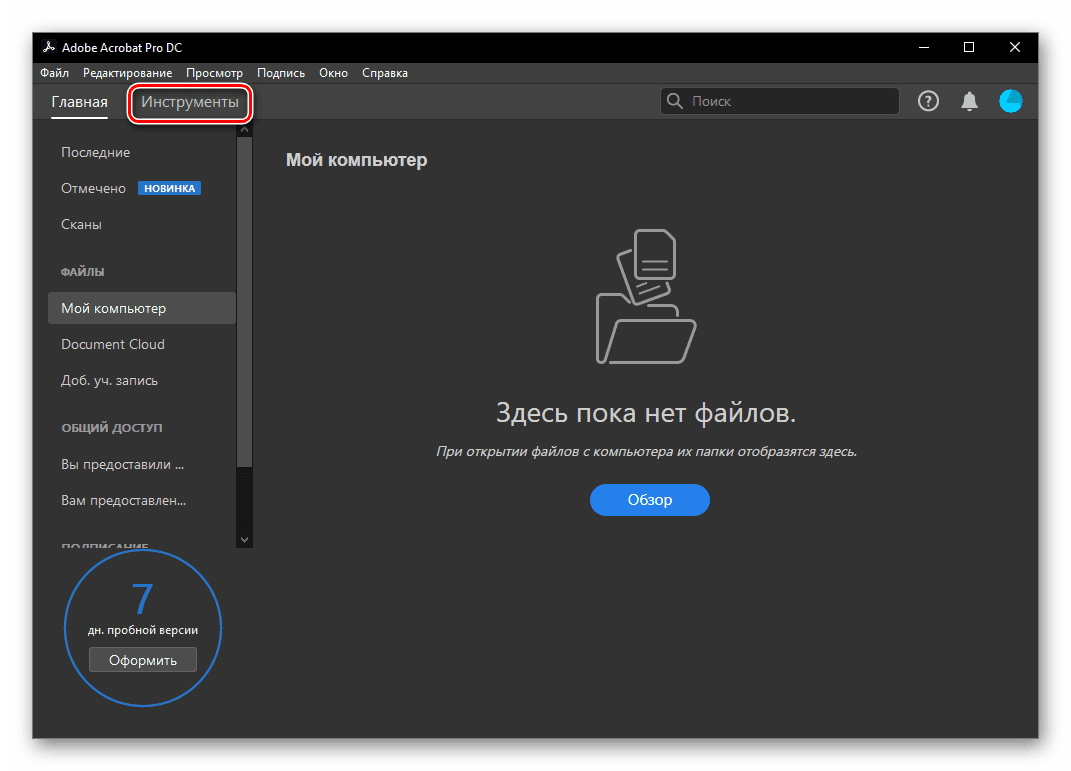Click sidebar scrollbar down arrow
Viewport: 1071px width, 771px height.
tap(244, 540)
